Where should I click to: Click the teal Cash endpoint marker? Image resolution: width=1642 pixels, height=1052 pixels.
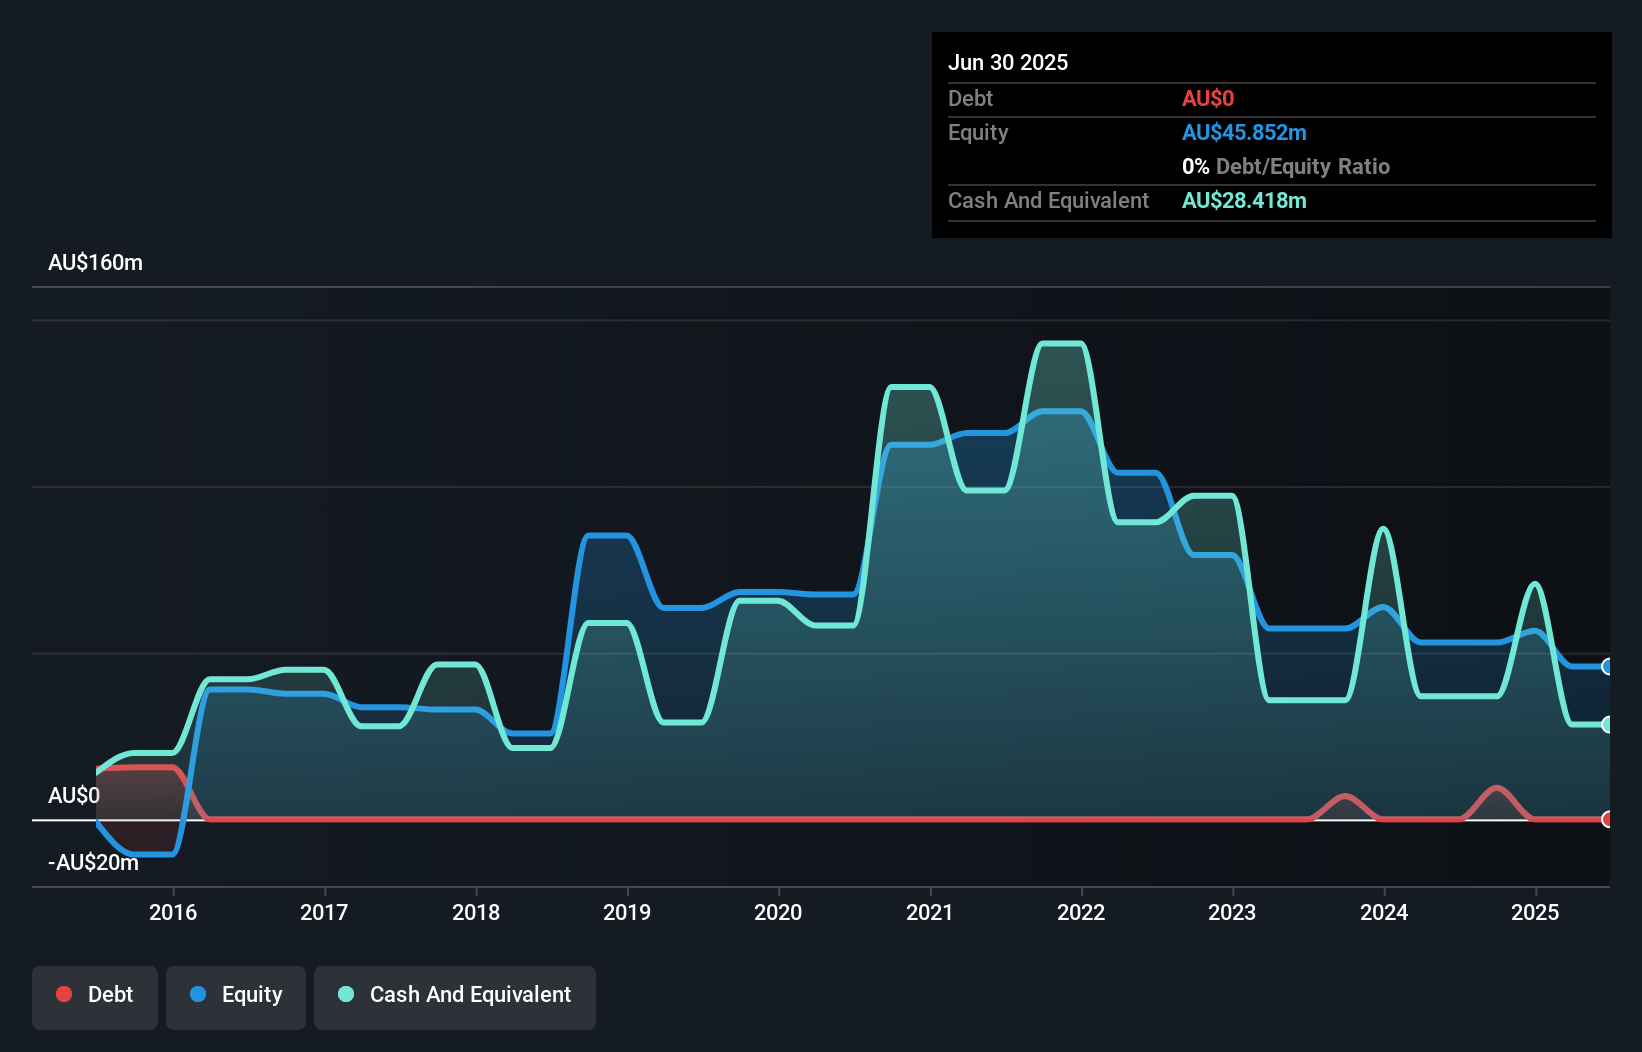pyautogui.click(x=1607, y=724)
